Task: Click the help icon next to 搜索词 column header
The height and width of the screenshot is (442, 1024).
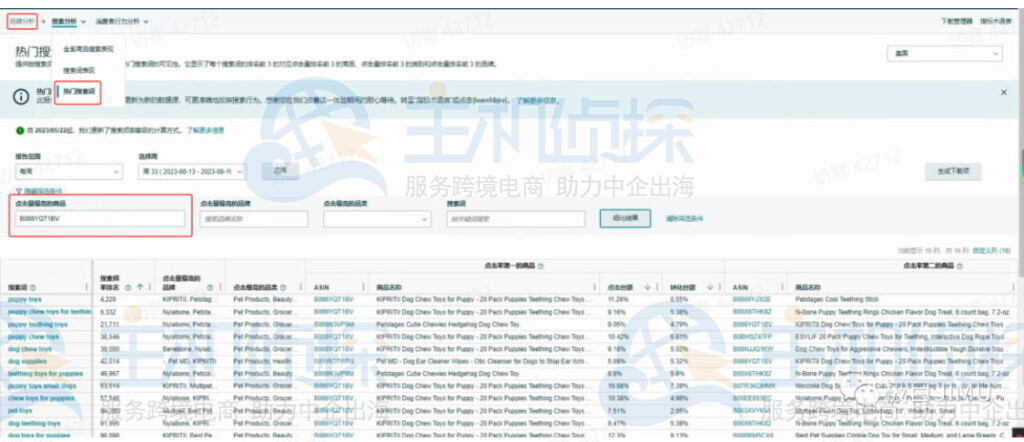Action: tap(33, 287)
